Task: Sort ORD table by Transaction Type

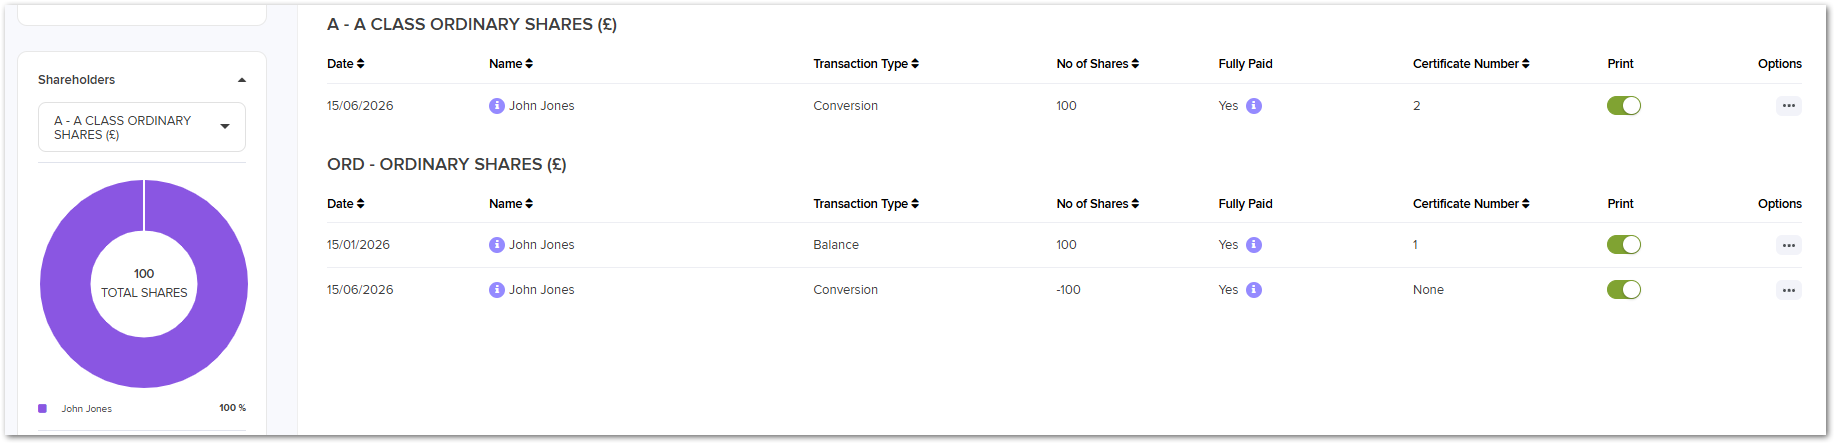Action: (x=866, y=204)
